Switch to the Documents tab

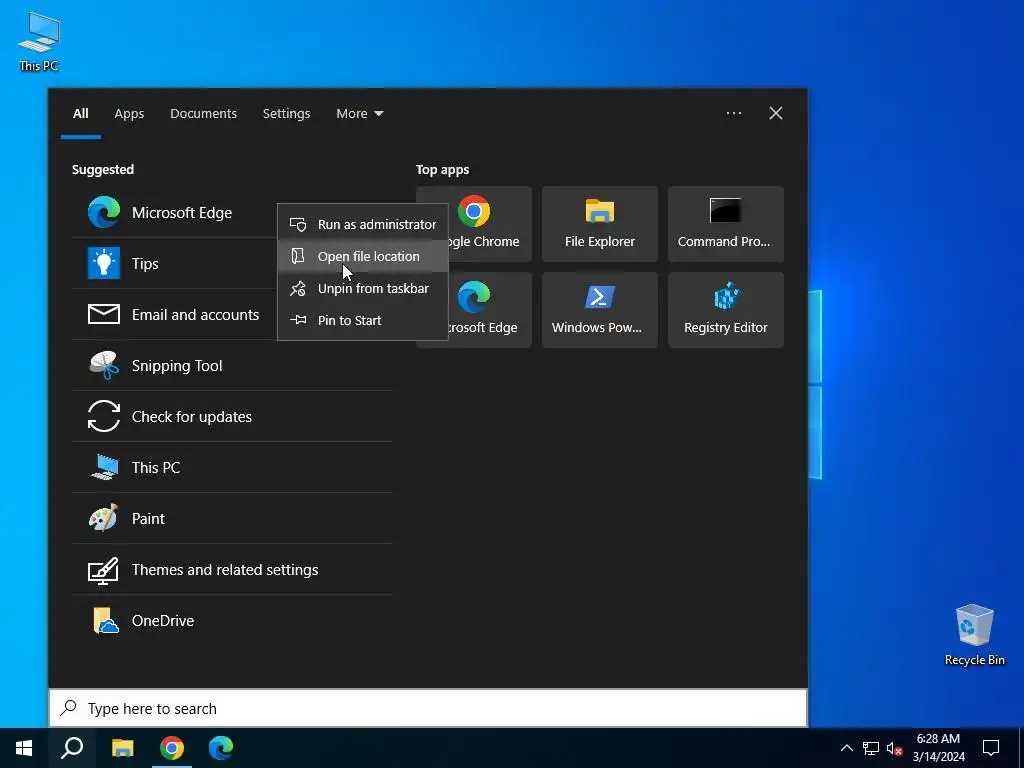tap(203, 114)
